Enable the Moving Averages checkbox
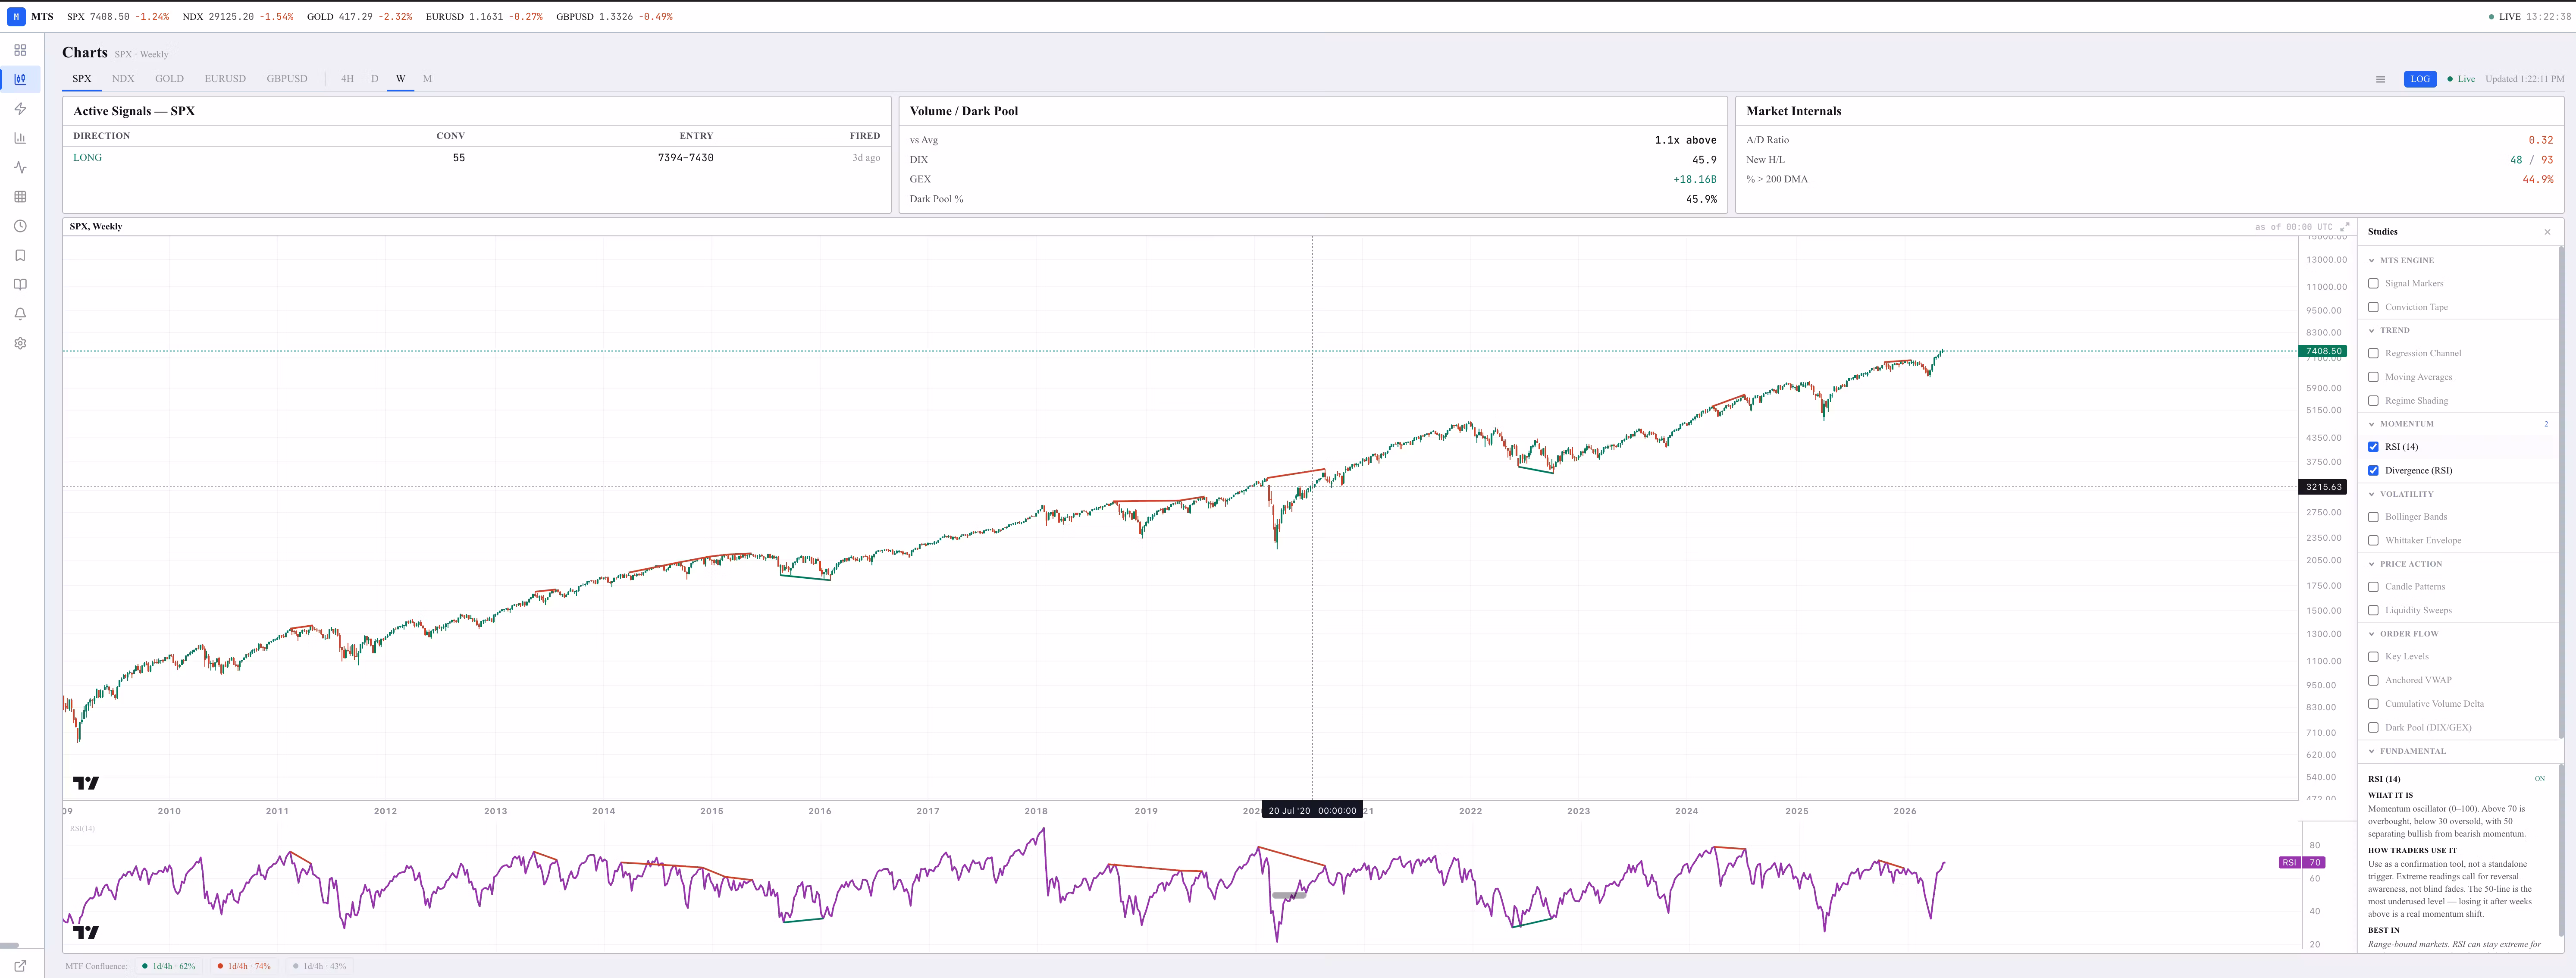This screenshot has height=978, width=2576. point(2373,377)
